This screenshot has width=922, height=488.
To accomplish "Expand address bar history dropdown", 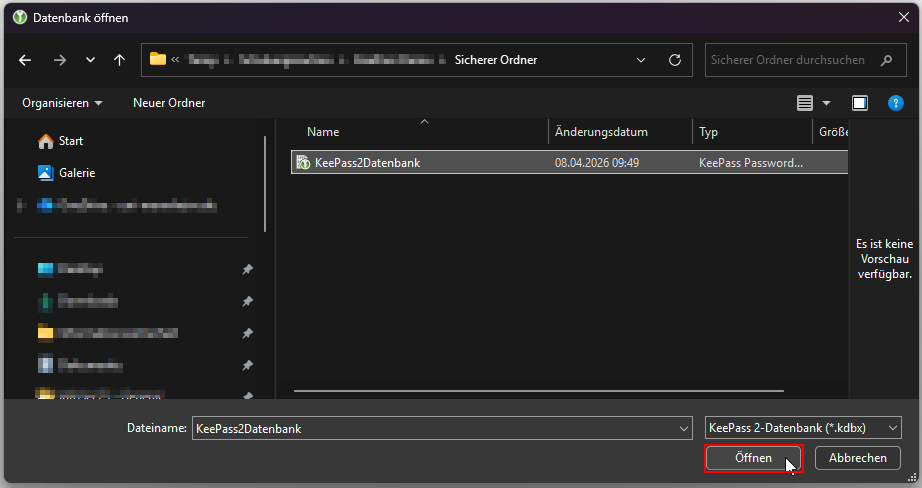I will coord(641,60).
